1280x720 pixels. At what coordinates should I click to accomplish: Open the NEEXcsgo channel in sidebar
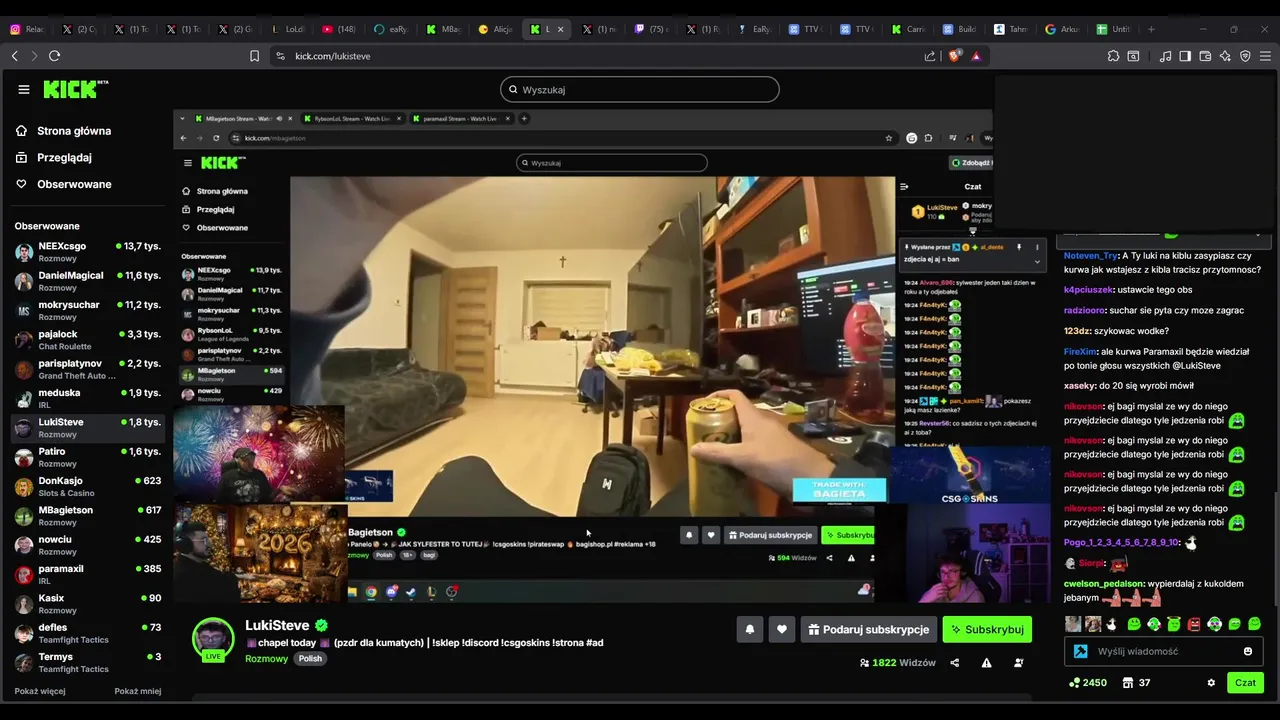pyautogui.click(x=88, y=252)
